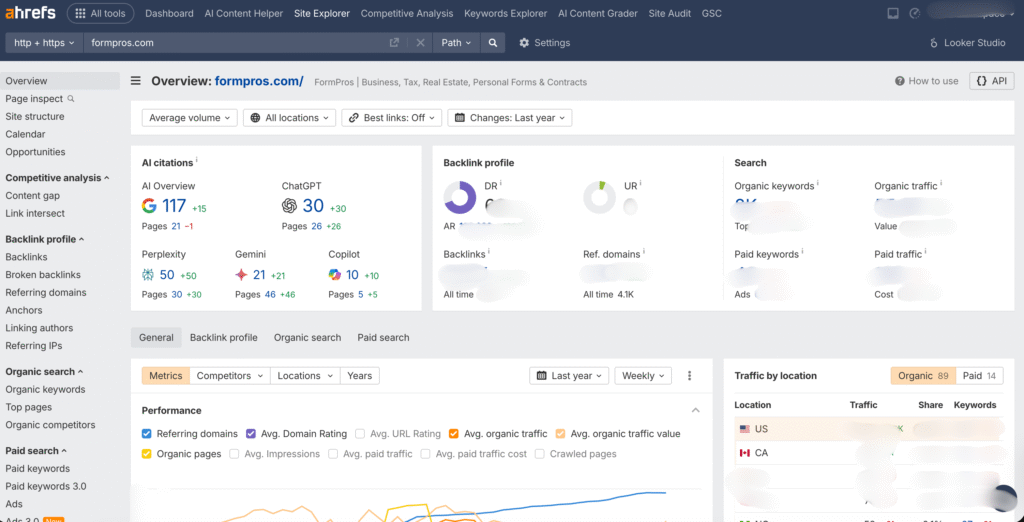
Task: Open Best links: Off dropdown
Action: 391,118
